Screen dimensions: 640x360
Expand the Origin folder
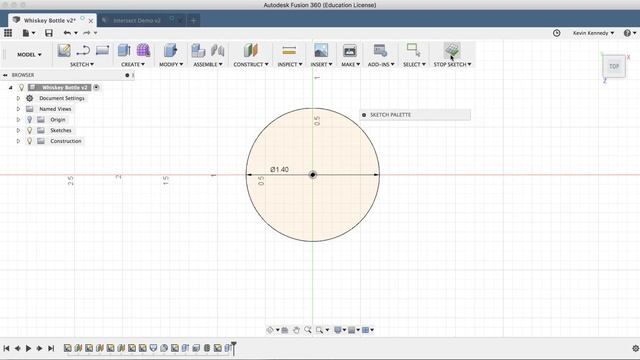18,120
